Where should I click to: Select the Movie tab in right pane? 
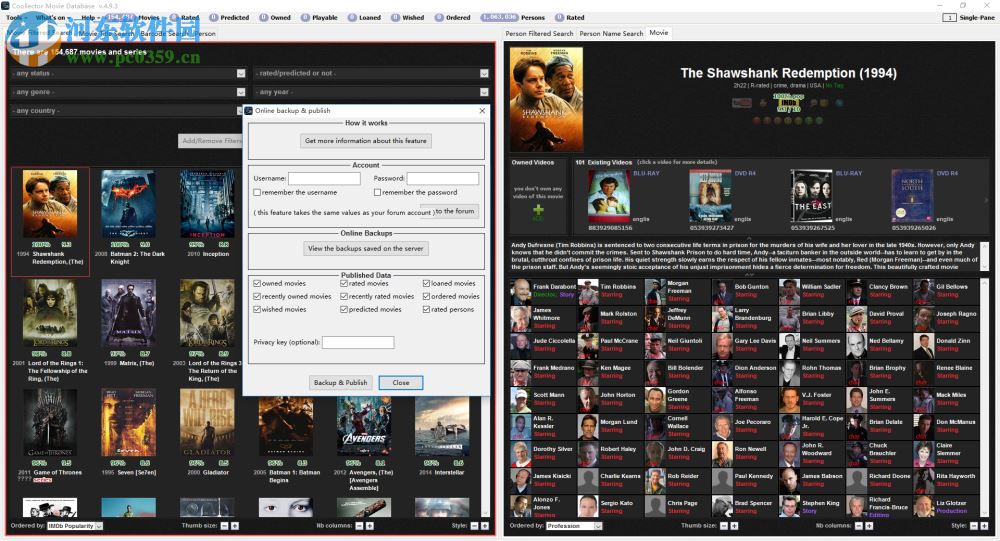click(659, 33)
